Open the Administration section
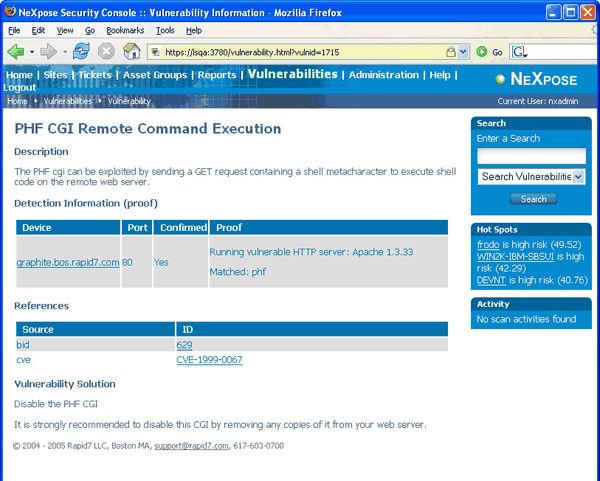 point(383,75)
